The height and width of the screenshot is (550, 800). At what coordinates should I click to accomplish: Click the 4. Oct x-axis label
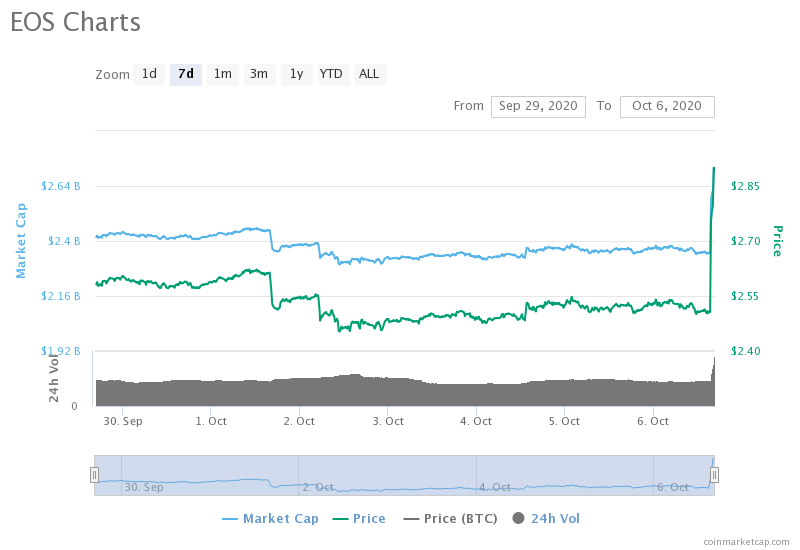[x=476, y=421]
